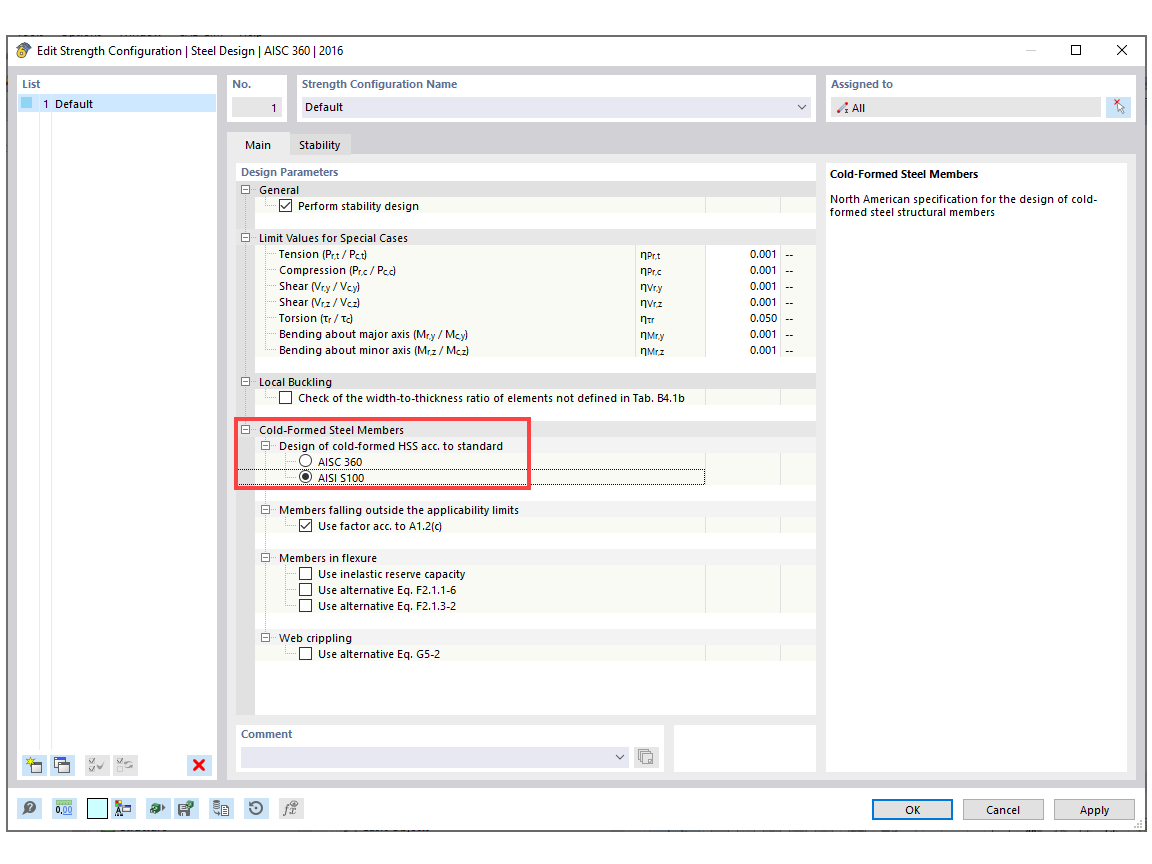Open the Comment dropdown arrow
Screen dimensions: 1152x864
[619, 757]
